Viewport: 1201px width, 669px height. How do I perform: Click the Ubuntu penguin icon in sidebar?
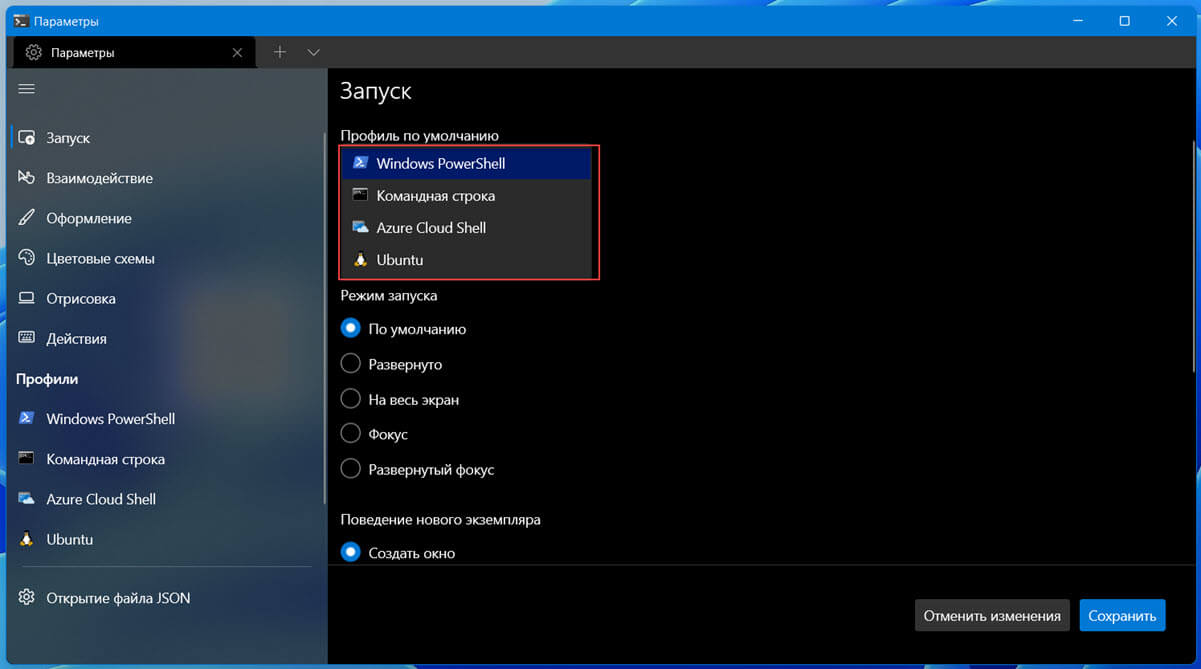(27, 538)
